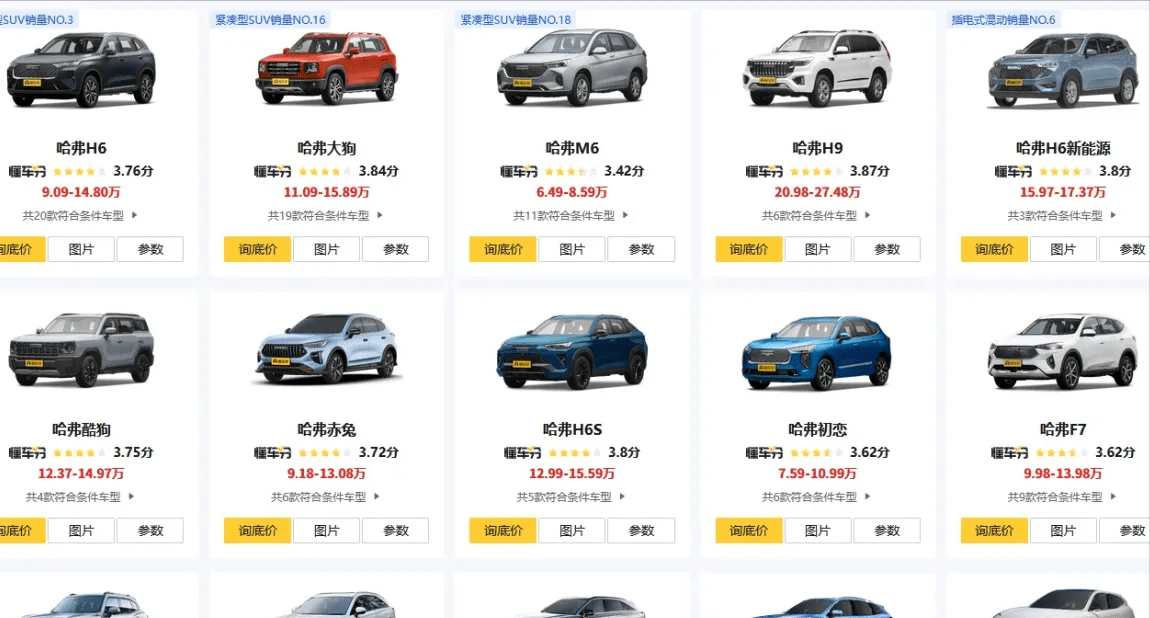Viewport: 1150px width, 618px height.
Task: Open the blue 哈弗H6新能源 car image
Action: click(x=1063, y=70)
